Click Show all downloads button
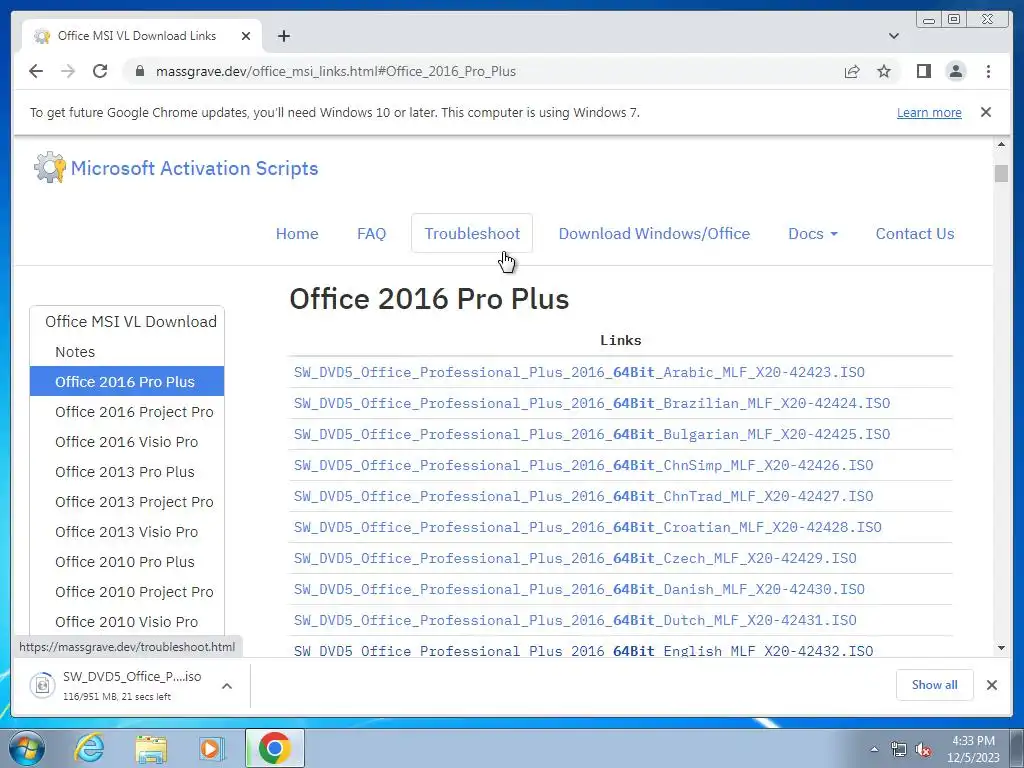 click(x=934, y=684)
